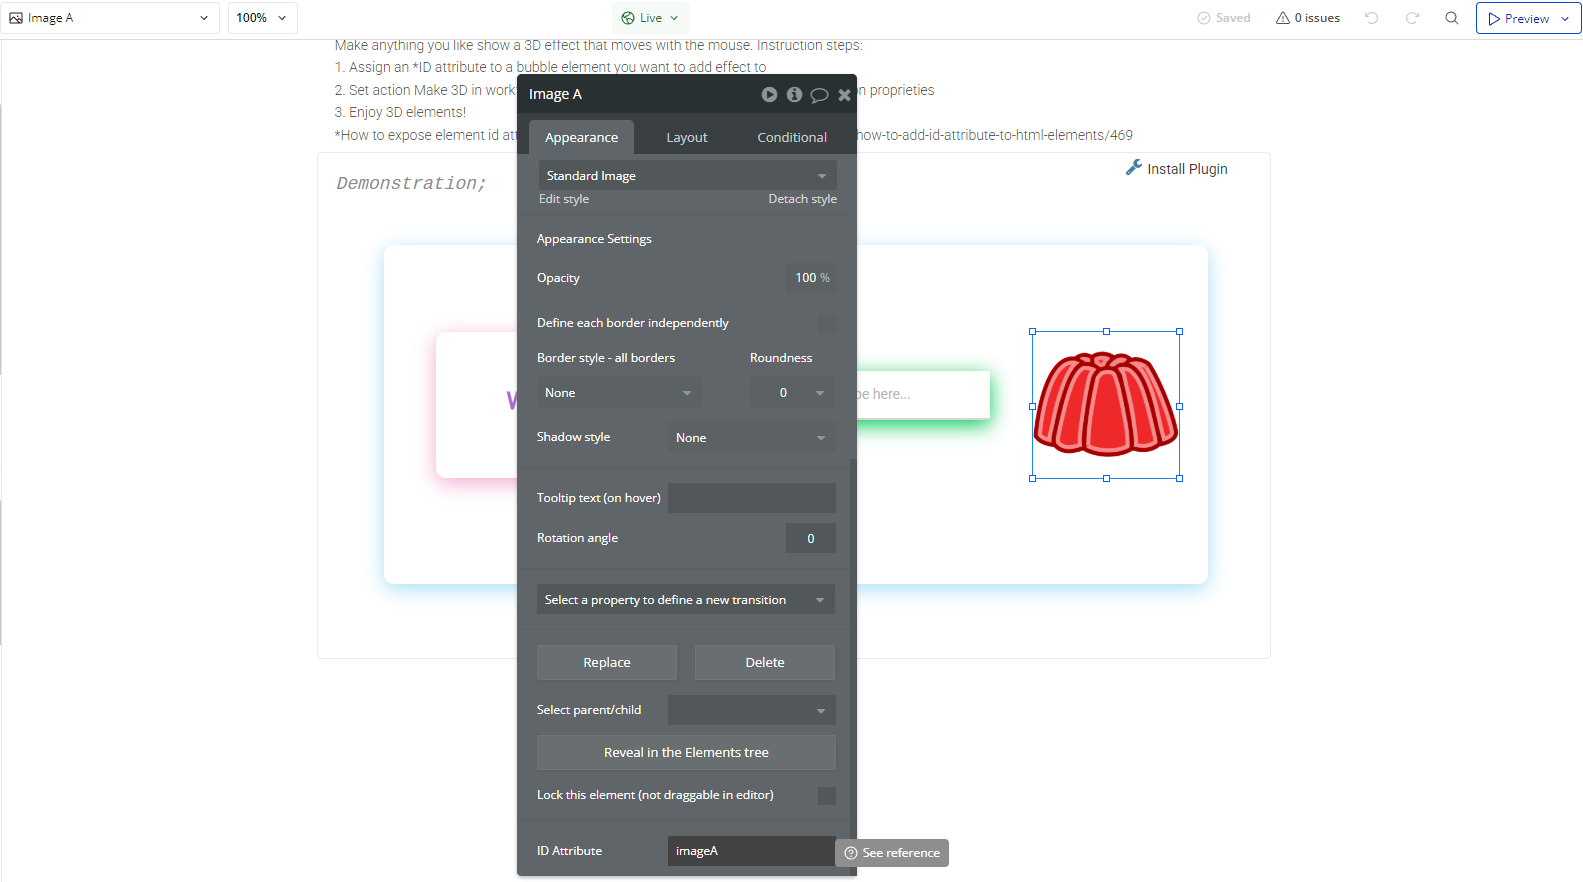Toggle Lock this element checkbox
This screenshot has width=1583, height=882.
click(x=827, y=795)
